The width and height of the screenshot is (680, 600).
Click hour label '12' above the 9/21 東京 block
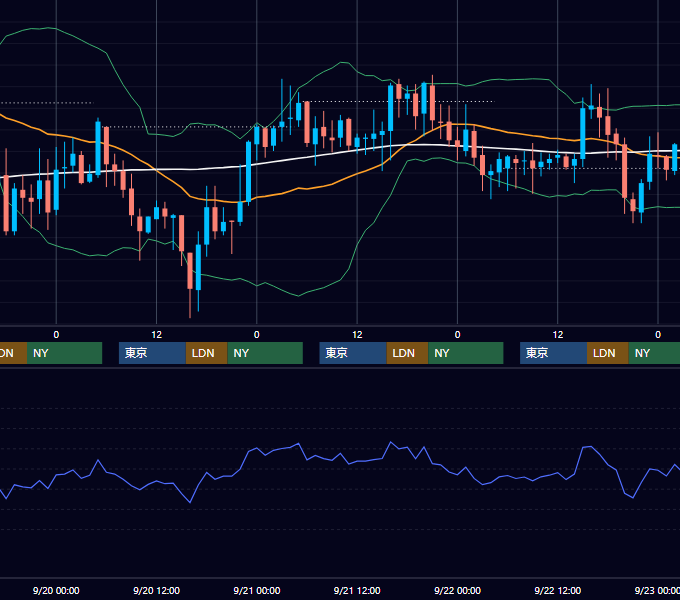pyautogui.click(x=357, y=335)
